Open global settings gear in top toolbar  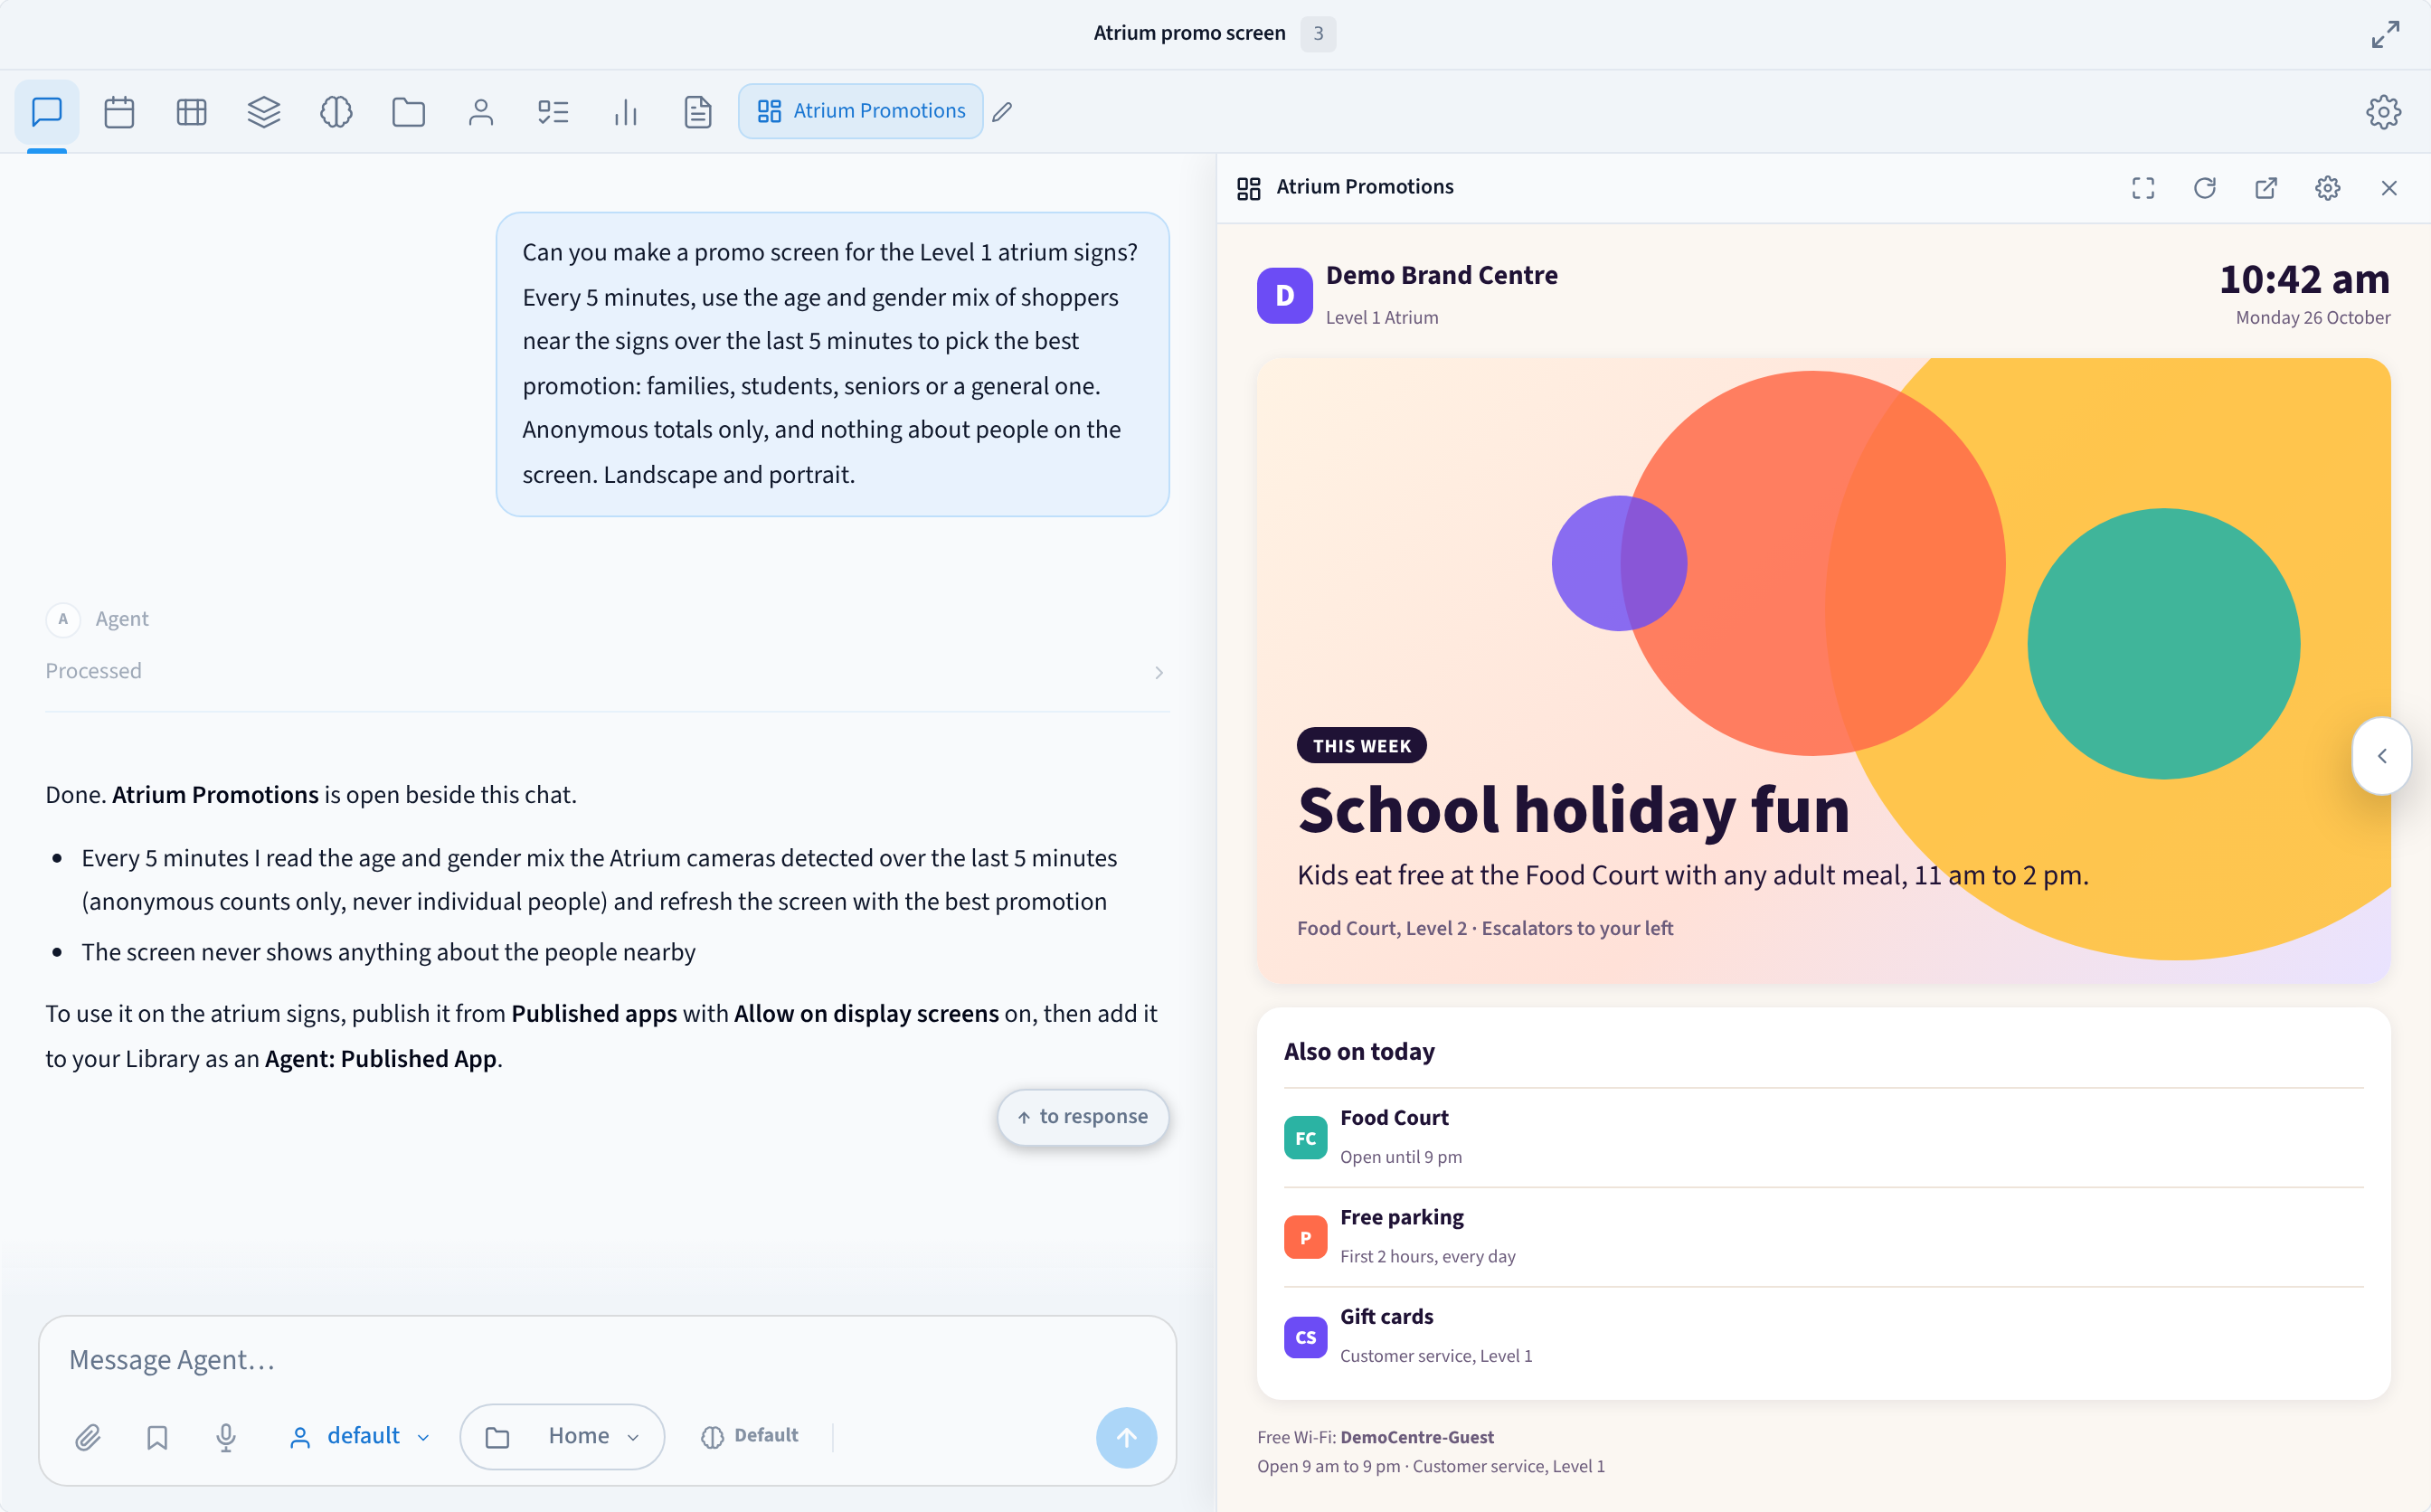[2383, 112]
